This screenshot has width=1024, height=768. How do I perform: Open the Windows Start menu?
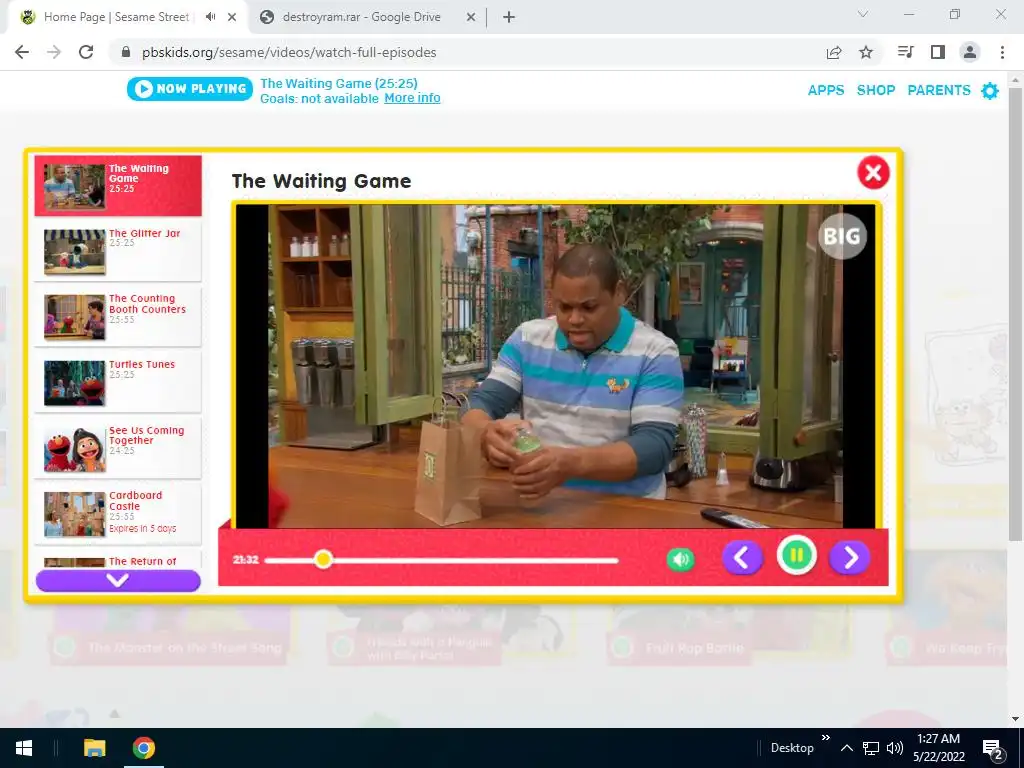tap(24, 748)
